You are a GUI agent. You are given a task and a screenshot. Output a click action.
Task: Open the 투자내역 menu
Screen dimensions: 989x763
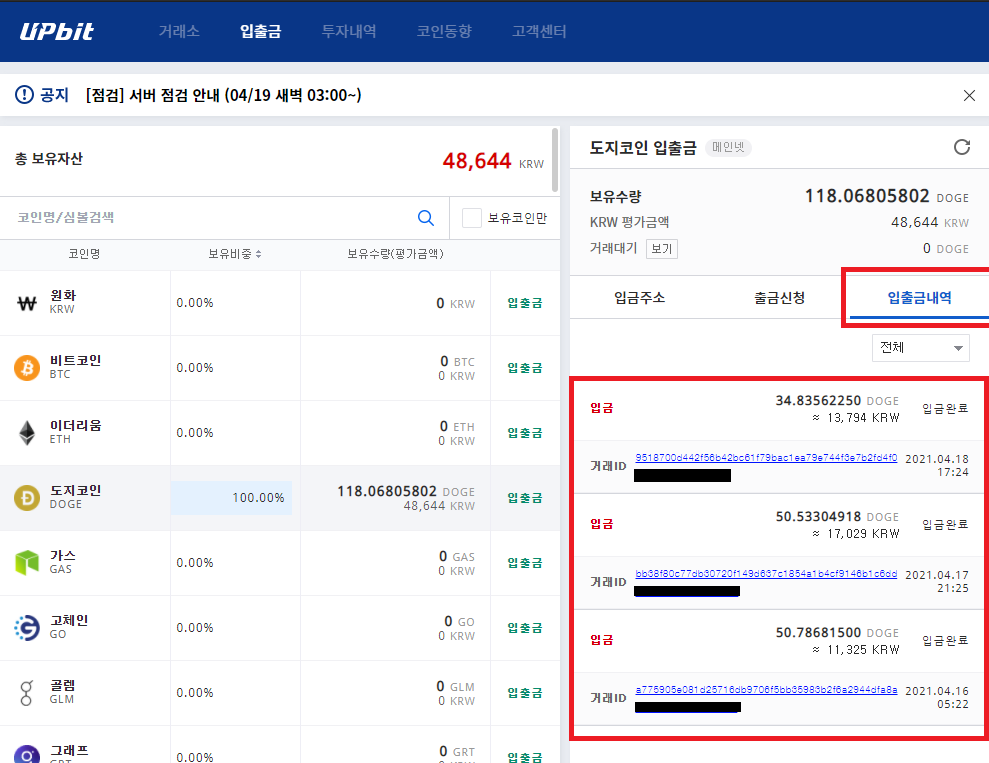349,31
